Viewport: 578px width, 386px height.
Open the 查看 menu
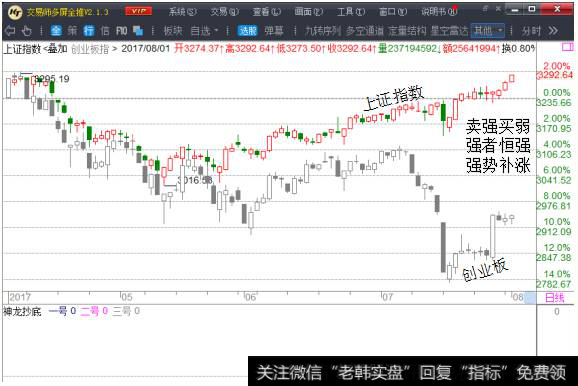[x=267, y=12]
